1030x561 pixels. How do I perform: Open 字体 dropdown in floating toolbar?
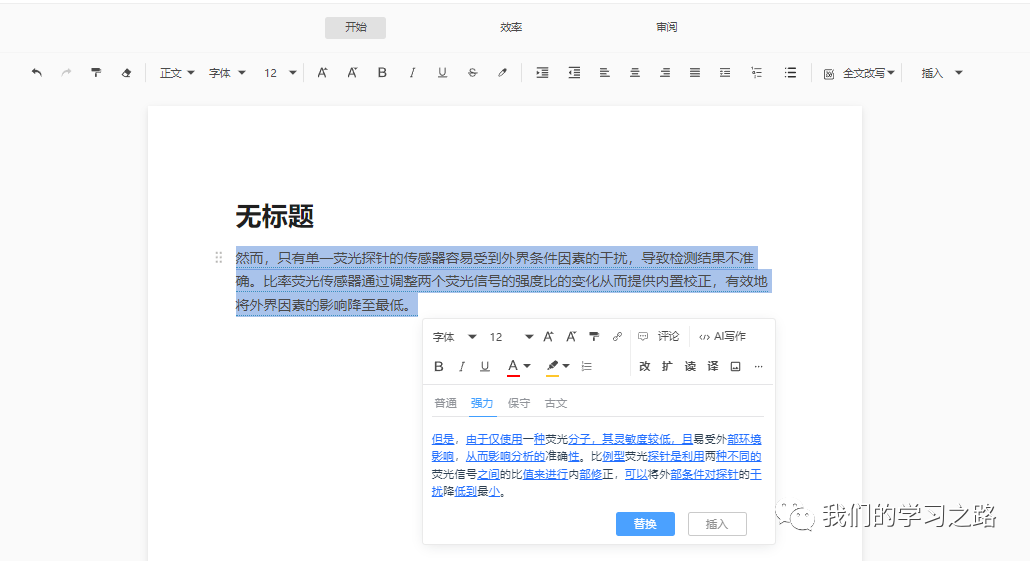click(x=454, y=337)
